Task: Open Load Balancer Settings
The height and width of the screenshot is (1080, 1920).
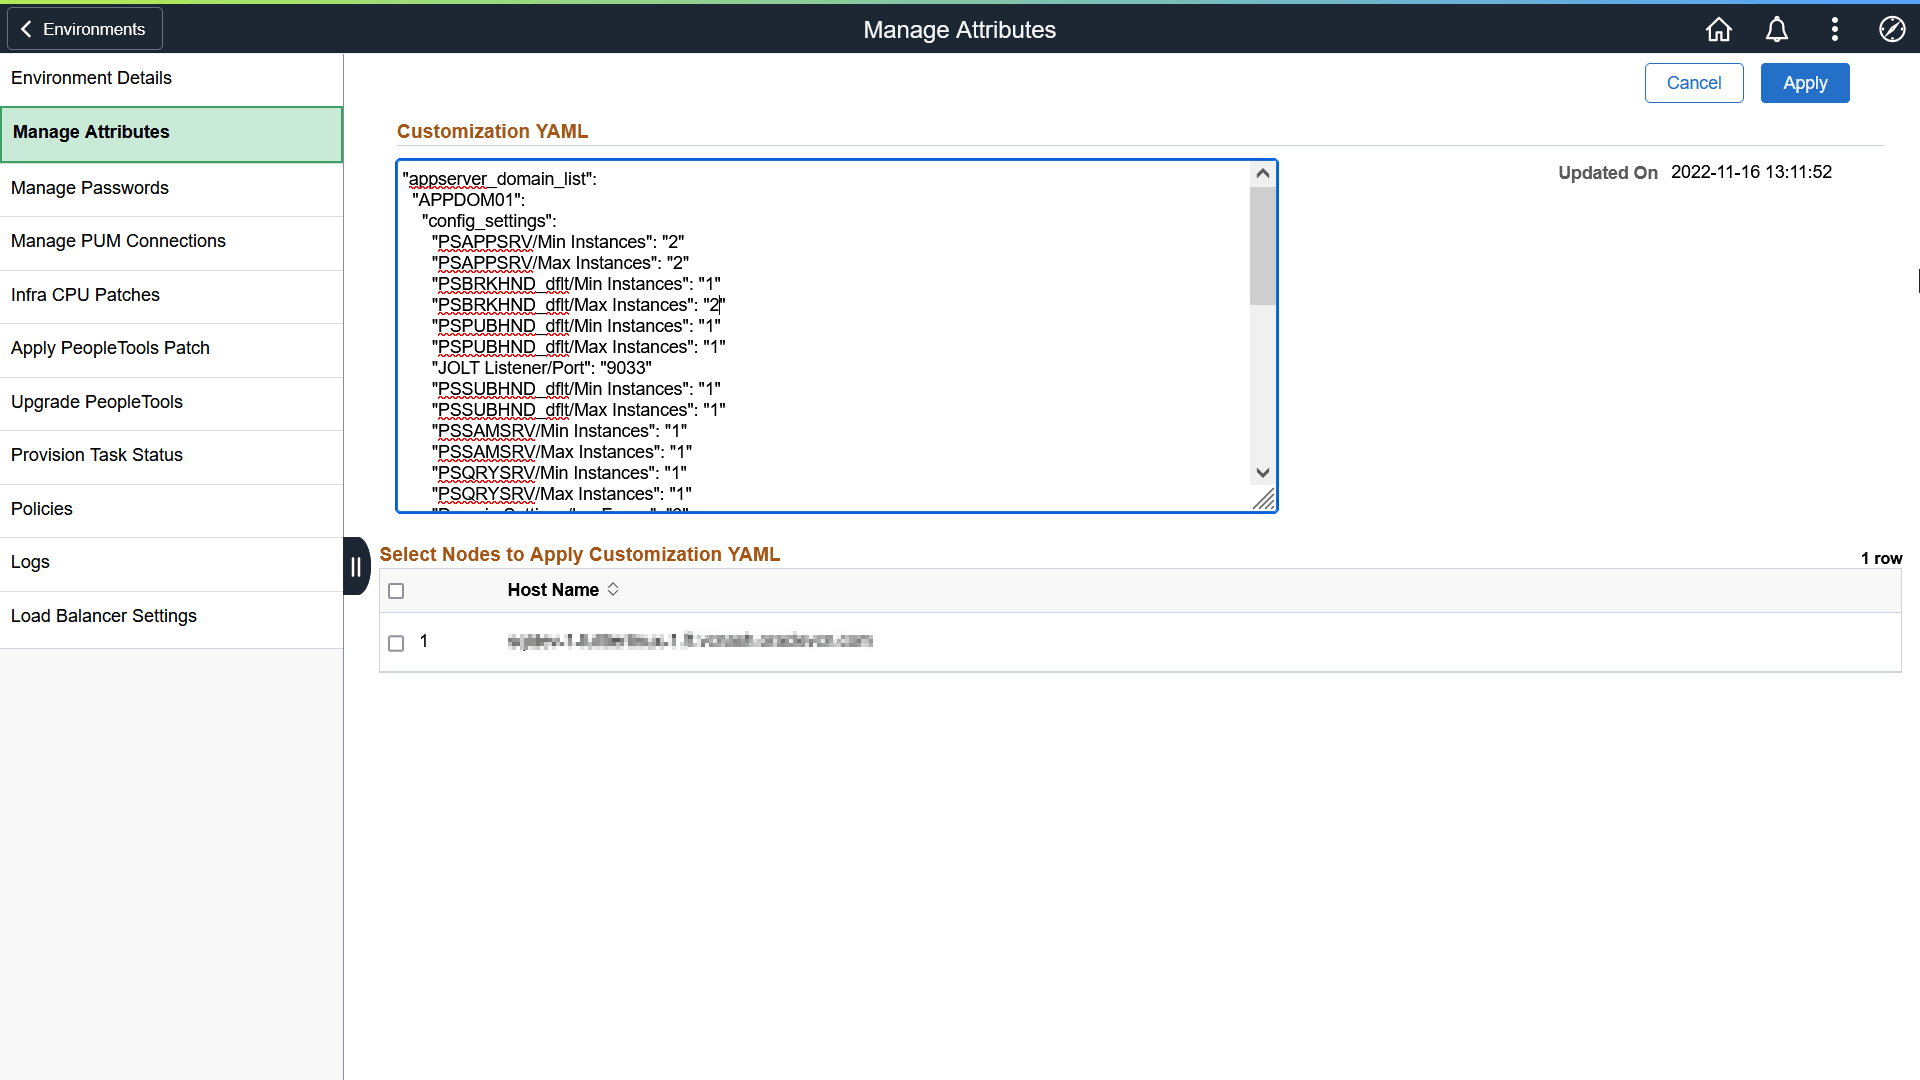Action: click(x=104, y=615)
